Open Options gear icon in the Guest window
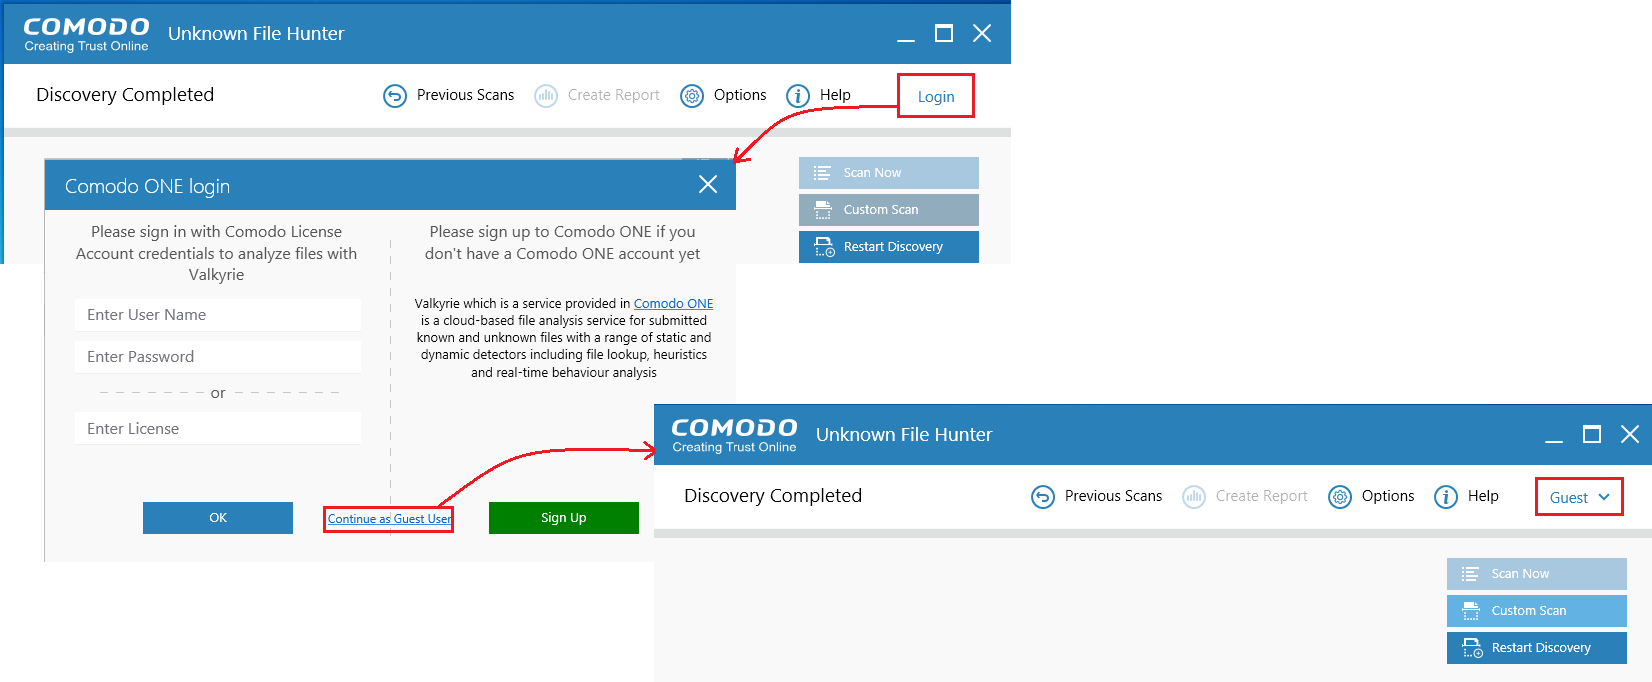1652x682 pixels. 1340,497
